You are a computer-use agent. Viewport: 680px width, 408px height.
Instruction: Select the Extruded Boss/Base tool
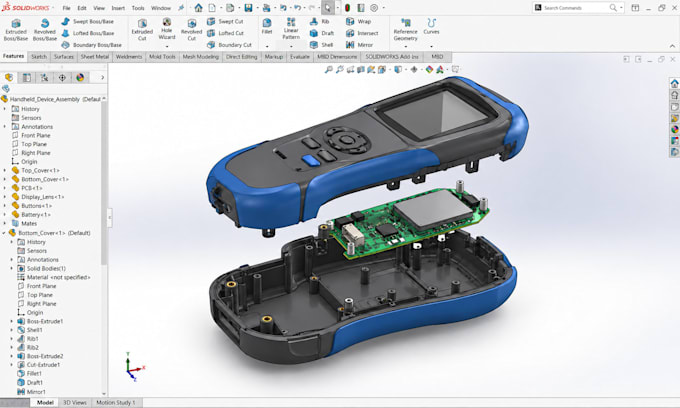[16, 29]
